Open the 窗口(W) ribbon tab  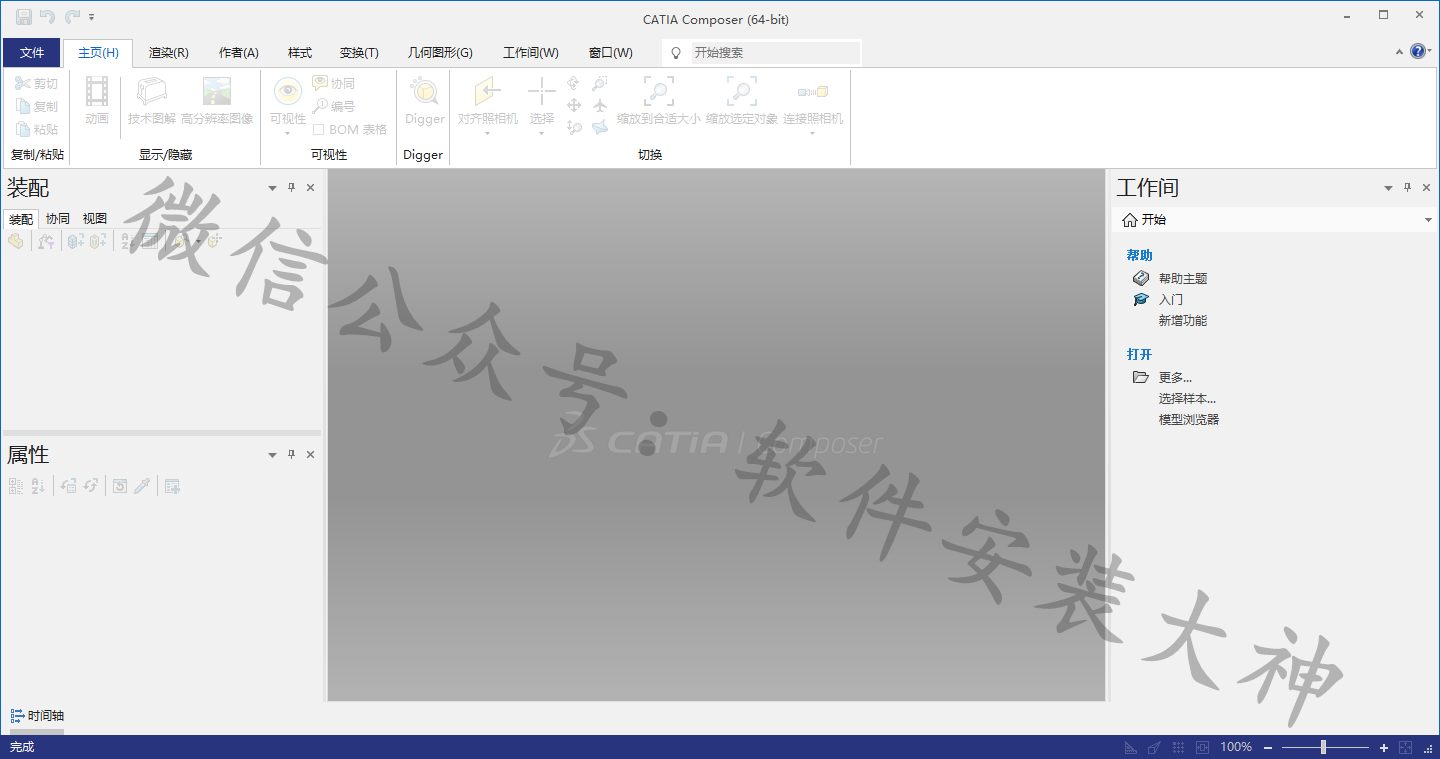point(611,53)
